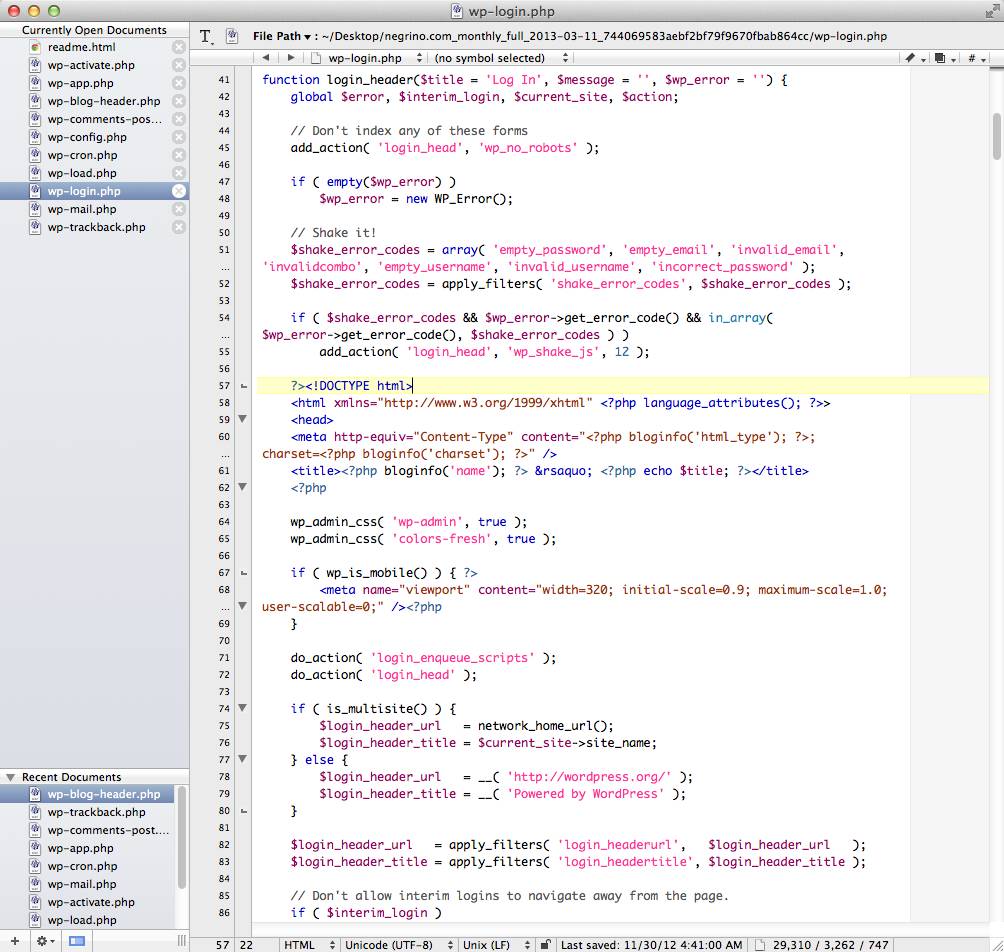Screen dimensions: 1004x952
Task: Open wp-cron.php from Recent Documents list
Action: pos(82,866)
